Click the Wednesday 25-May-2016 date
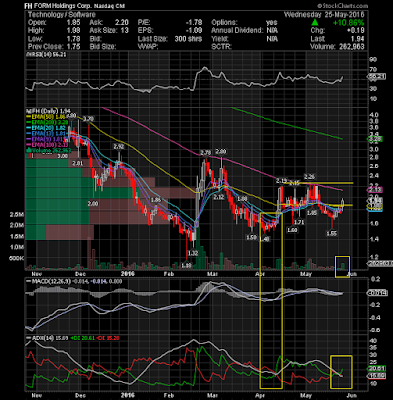This screenshot has width=393, height=400. (x=324, y=15)
